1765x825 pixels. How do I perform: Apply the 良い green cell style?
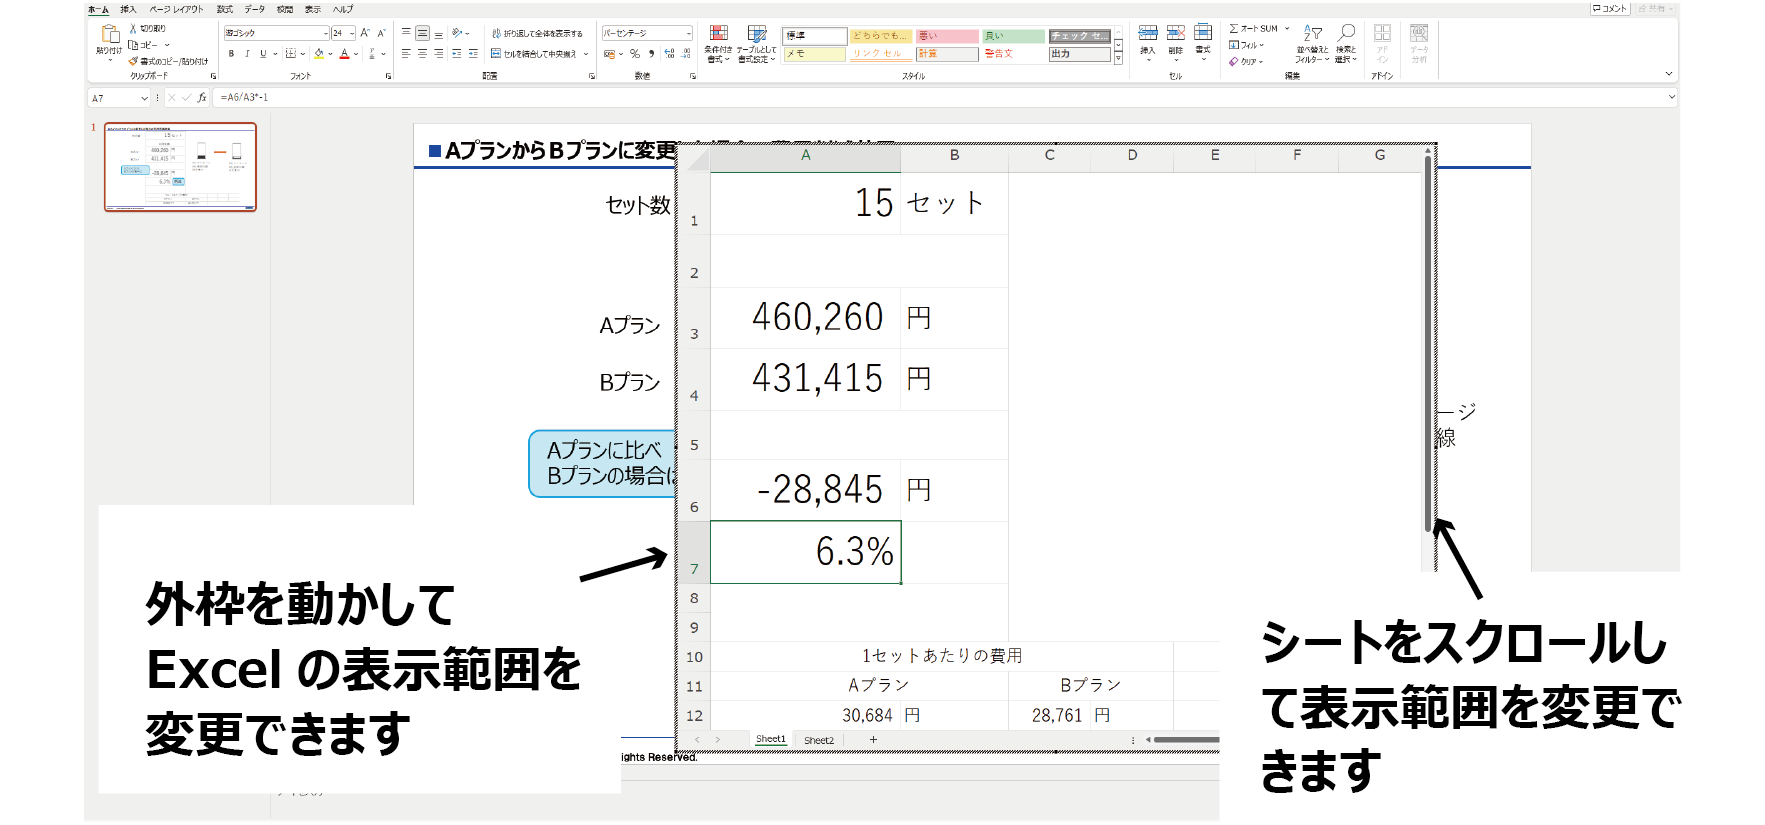click(x=1013, y=36)
